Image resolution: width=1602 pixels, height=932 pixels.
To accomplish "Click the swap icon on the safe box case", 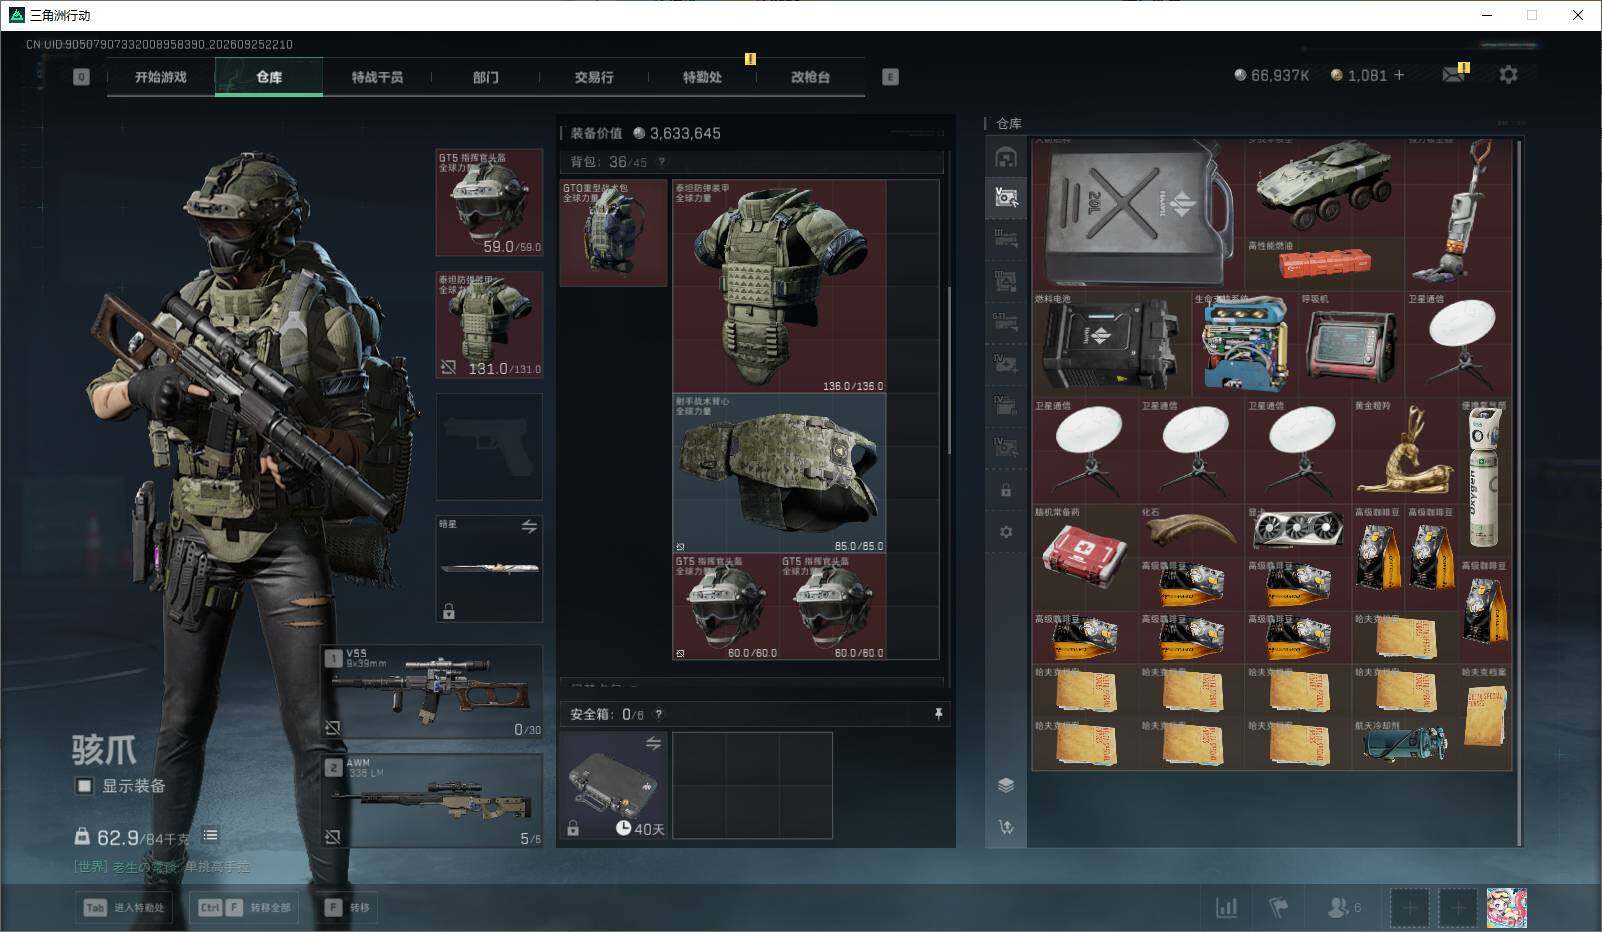I will (653, 743).
